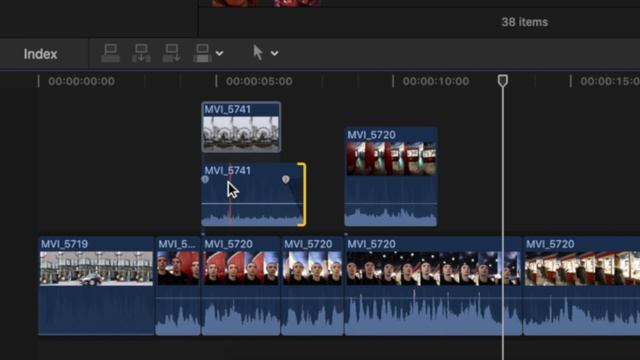Select the connected MVI_5720 clip above storyline

(391, 177)
